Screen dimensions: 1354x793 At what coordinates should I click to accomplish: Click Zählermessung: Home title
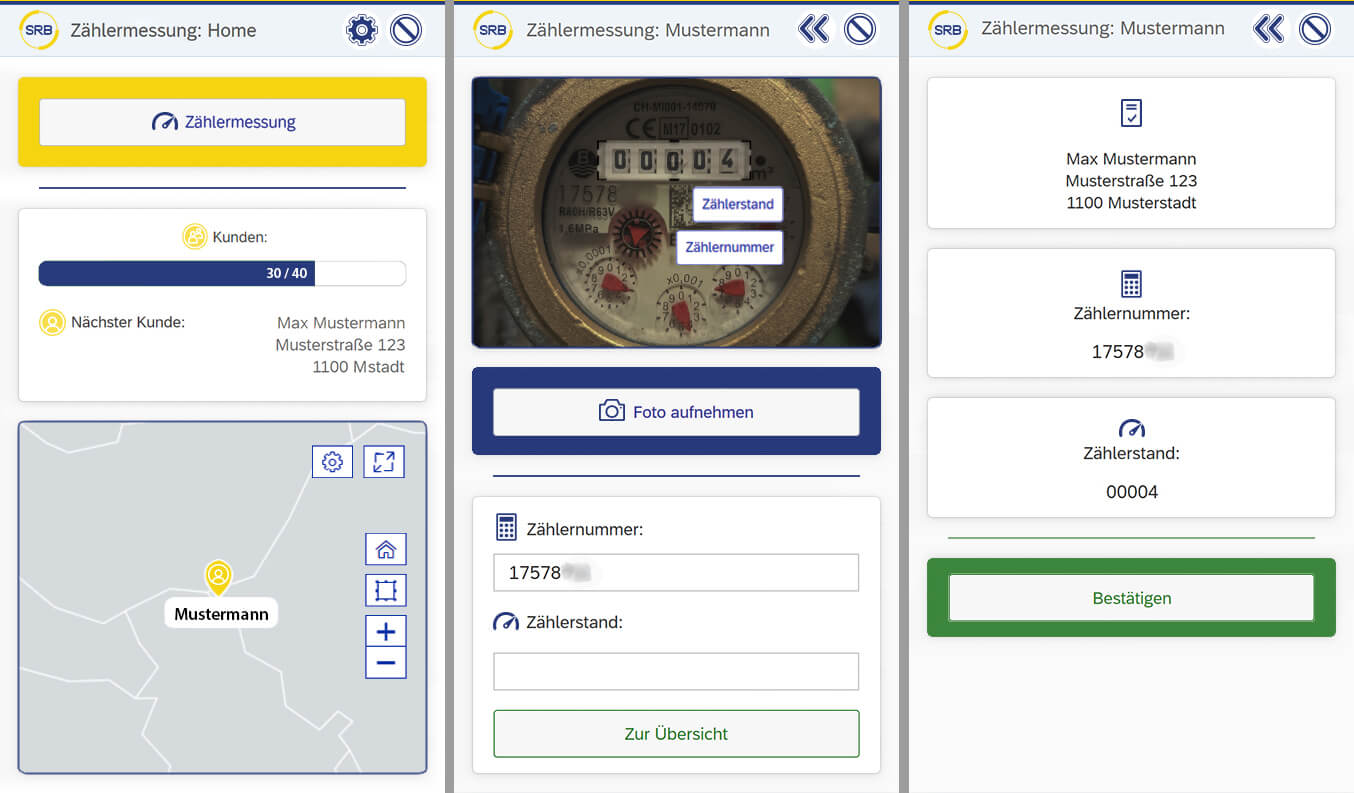click(163, 31)
